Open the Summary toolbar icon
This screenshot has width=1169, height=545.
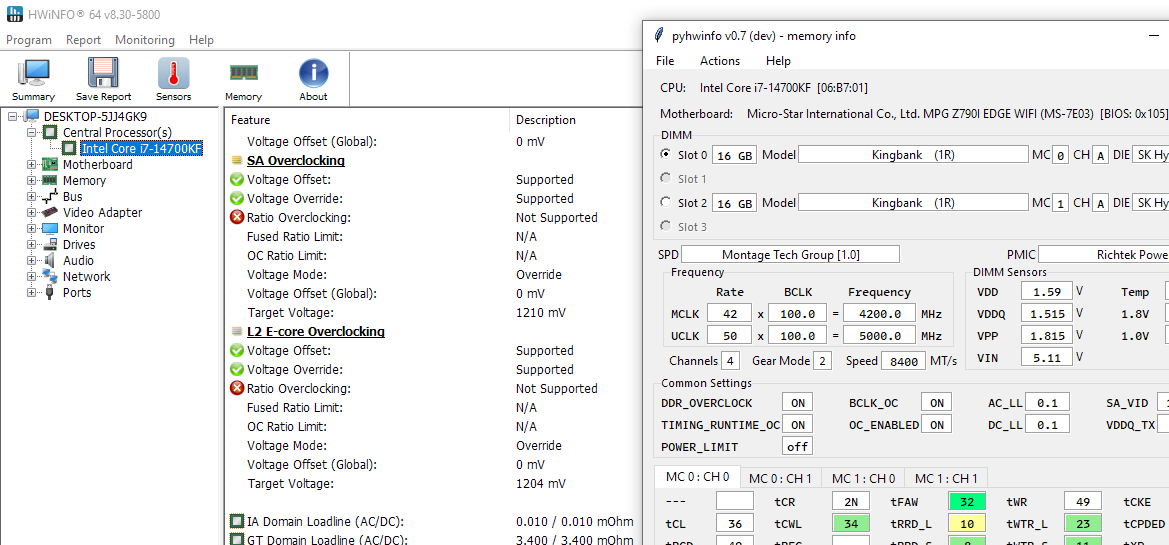coord(33,74)
